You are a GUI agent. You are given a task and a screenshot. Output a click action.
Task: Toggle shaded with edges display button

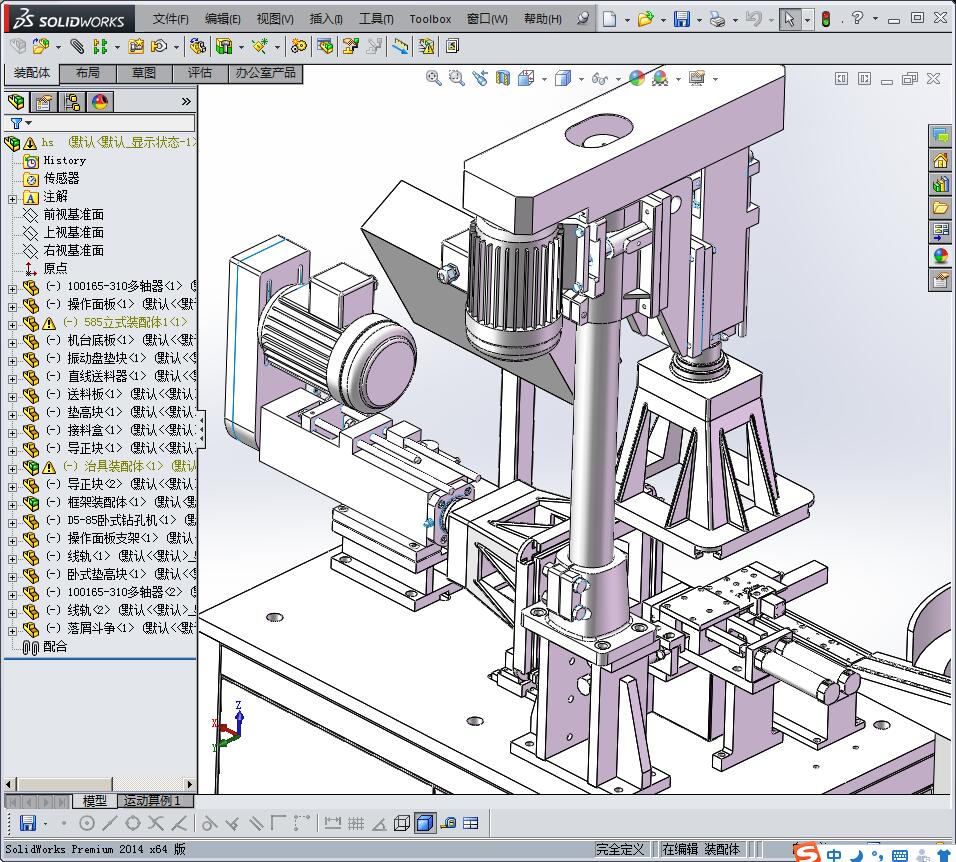click(424, 823)
